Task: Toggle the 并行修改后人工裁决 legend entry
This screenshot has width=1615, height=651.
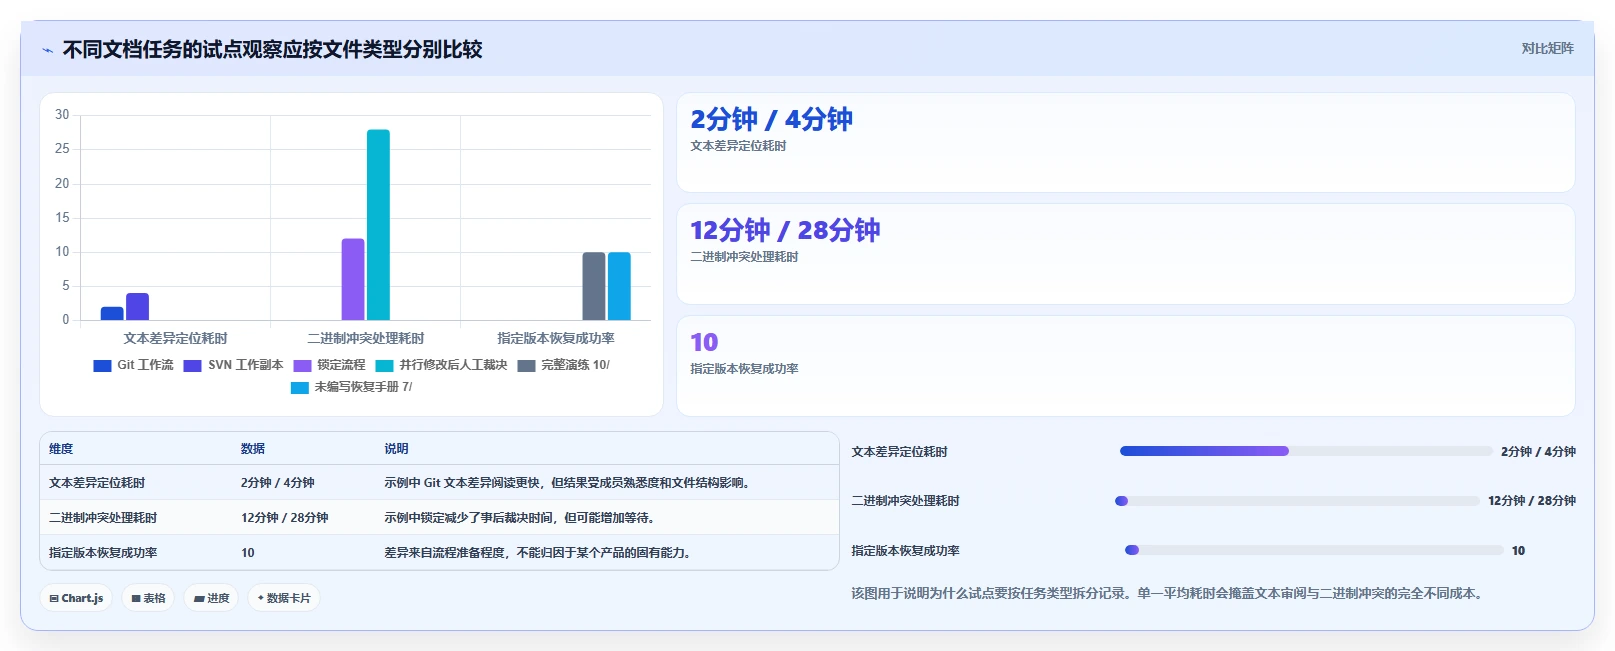Action: coord(441,365)
